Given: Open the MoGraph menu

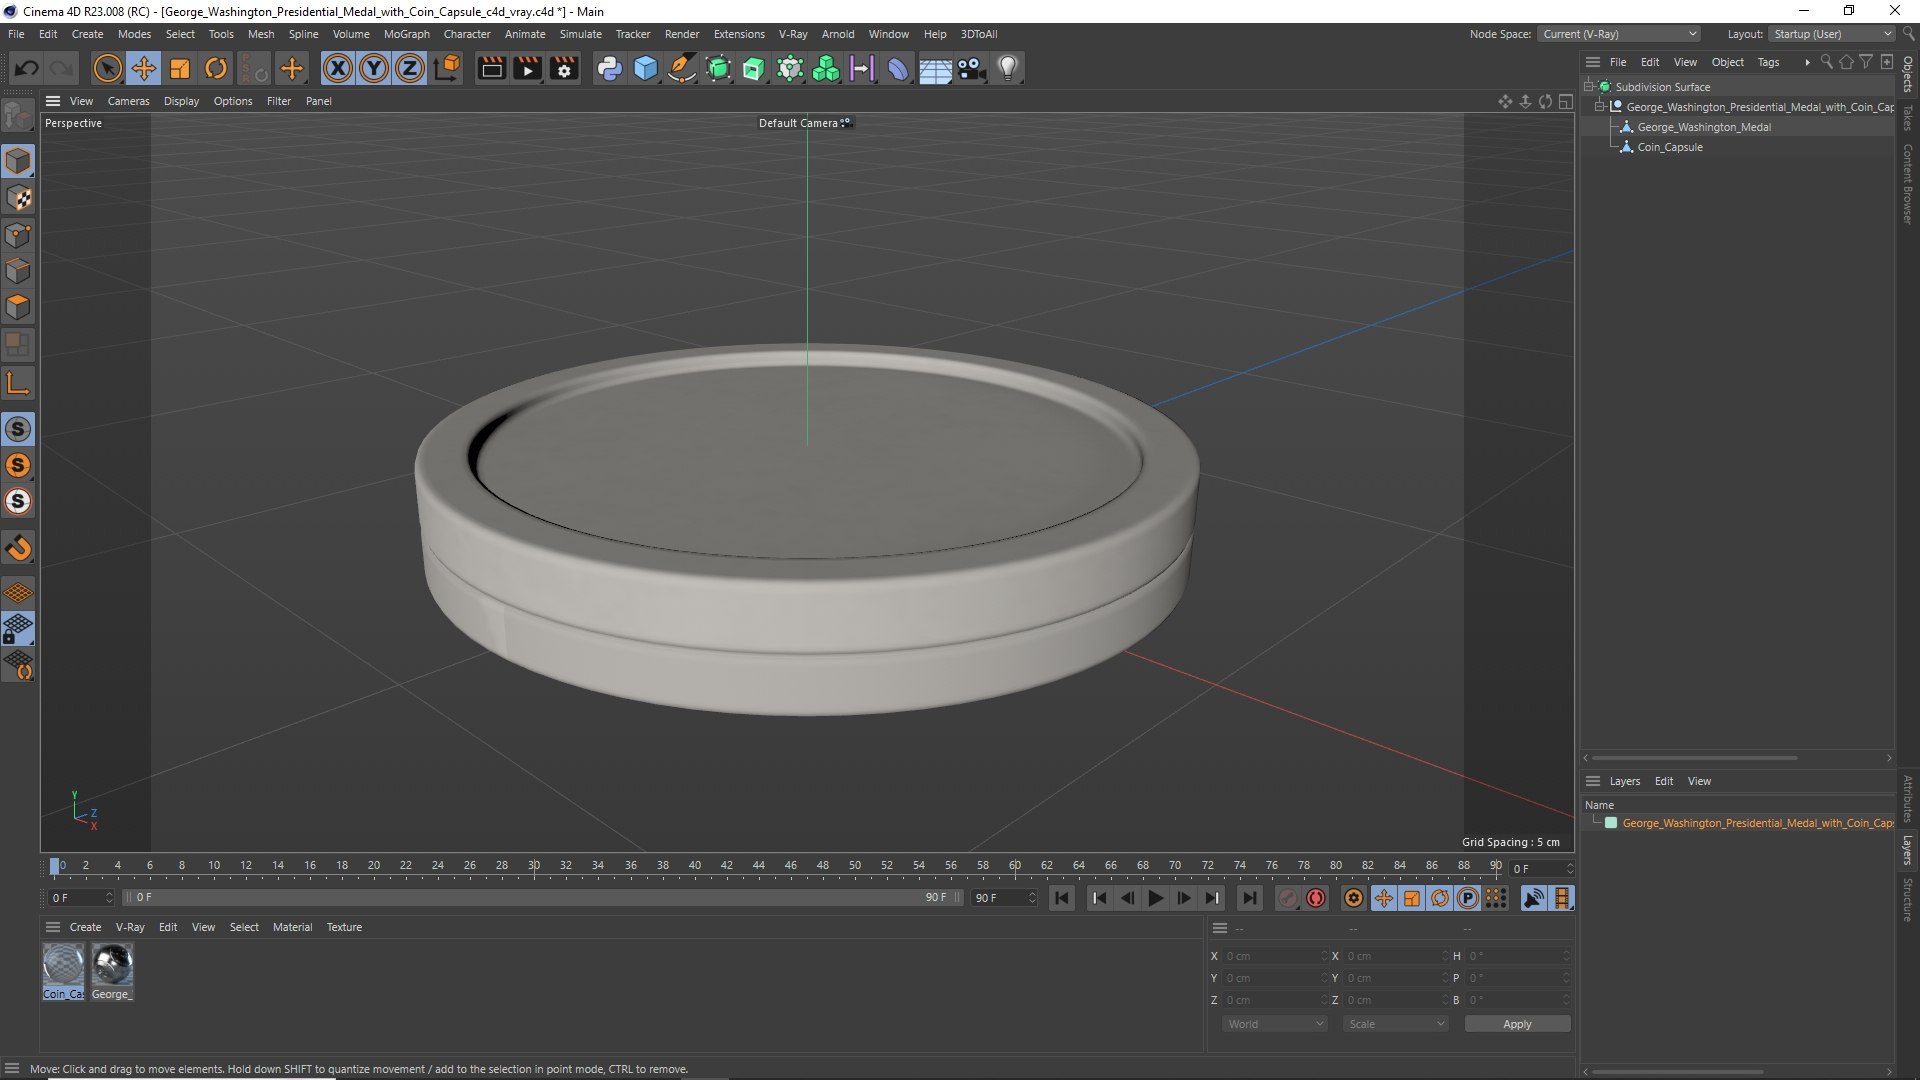Looking at the screenshot, I should click(x=406, y=34).
